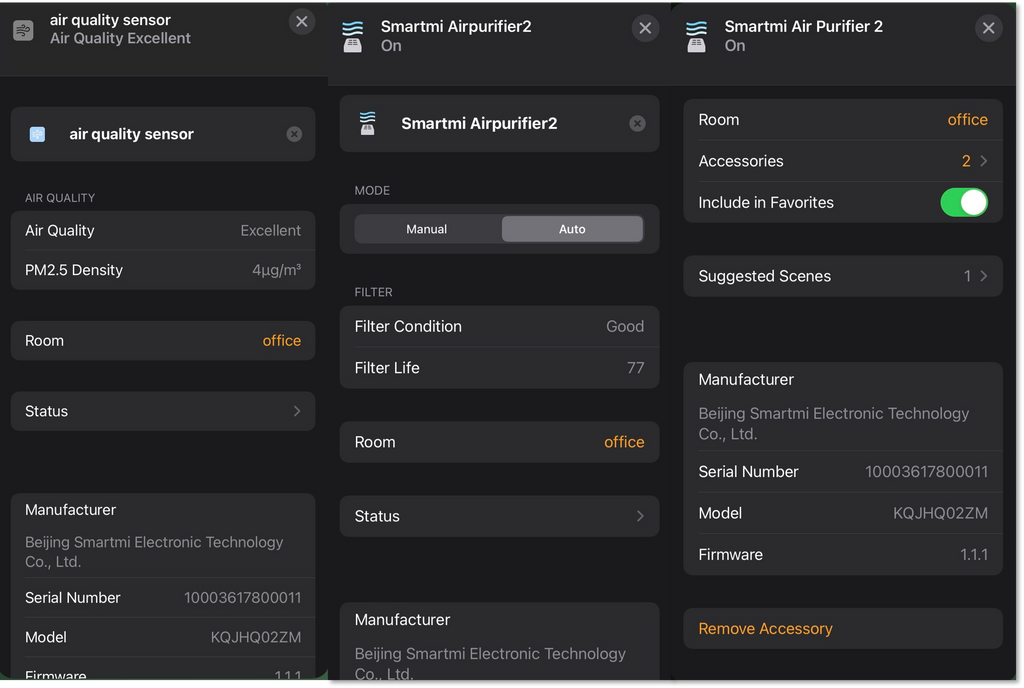The image size is (1024, 688).
Task: Click the FILTER section heading
Action: click(374, 292)
